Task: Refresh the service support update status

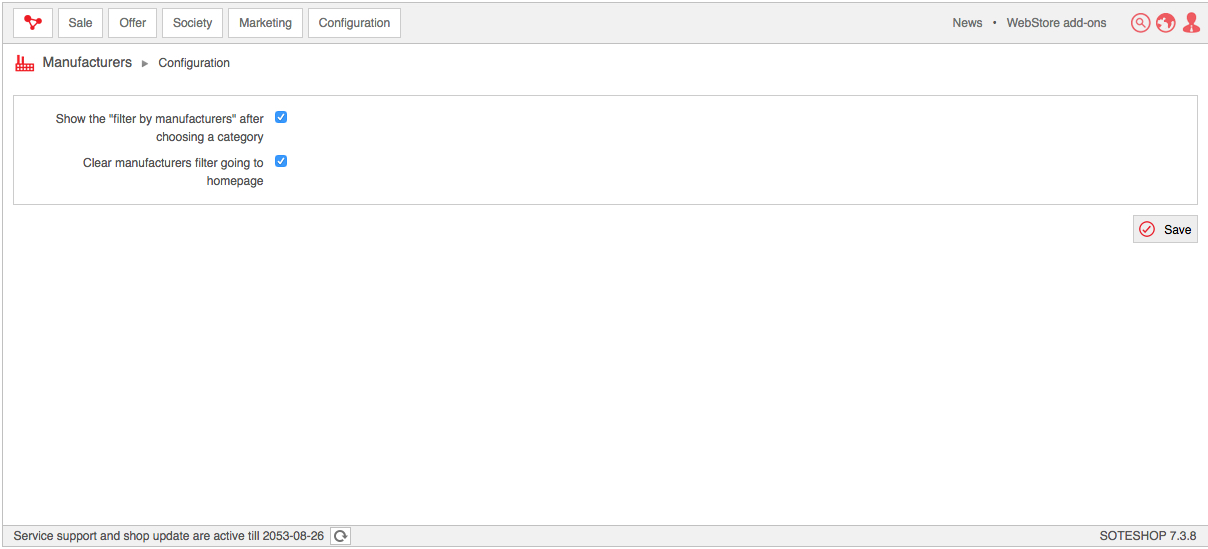Action: tap(341, 536)
